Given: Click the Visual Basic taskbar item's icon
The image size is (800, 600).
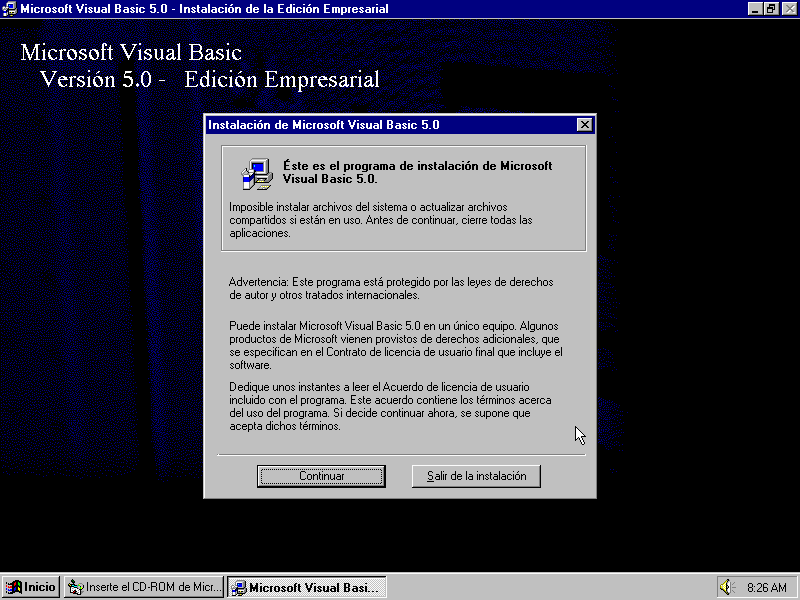Looking at the screenshot, I should (239, 587).
